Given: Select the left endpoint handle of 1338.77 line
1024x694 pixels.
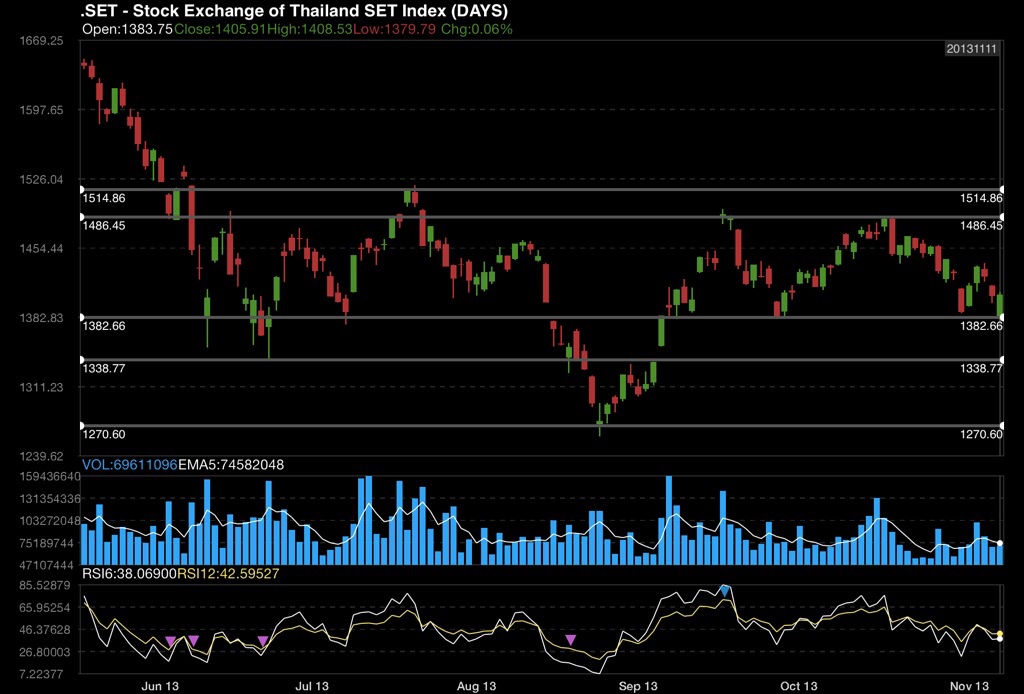Looking at the screenshot, I should click(82, 360).
